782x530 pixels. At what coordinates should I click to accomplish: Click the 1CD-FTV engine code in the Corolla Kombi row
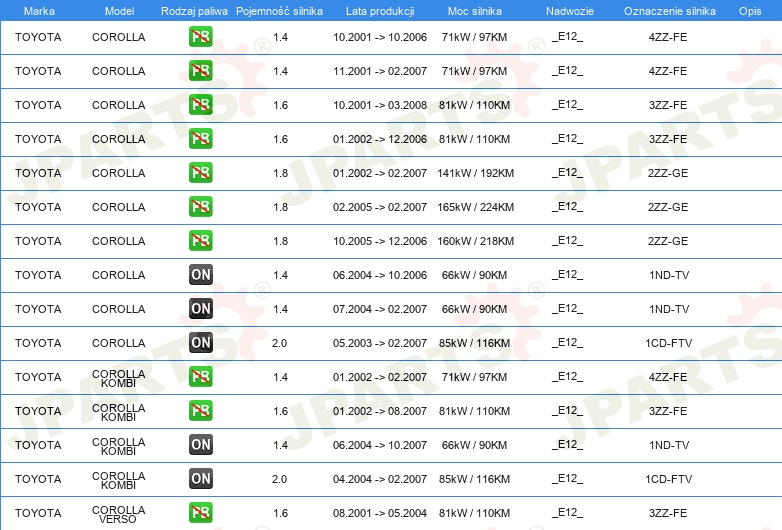(x=668, y=479)
